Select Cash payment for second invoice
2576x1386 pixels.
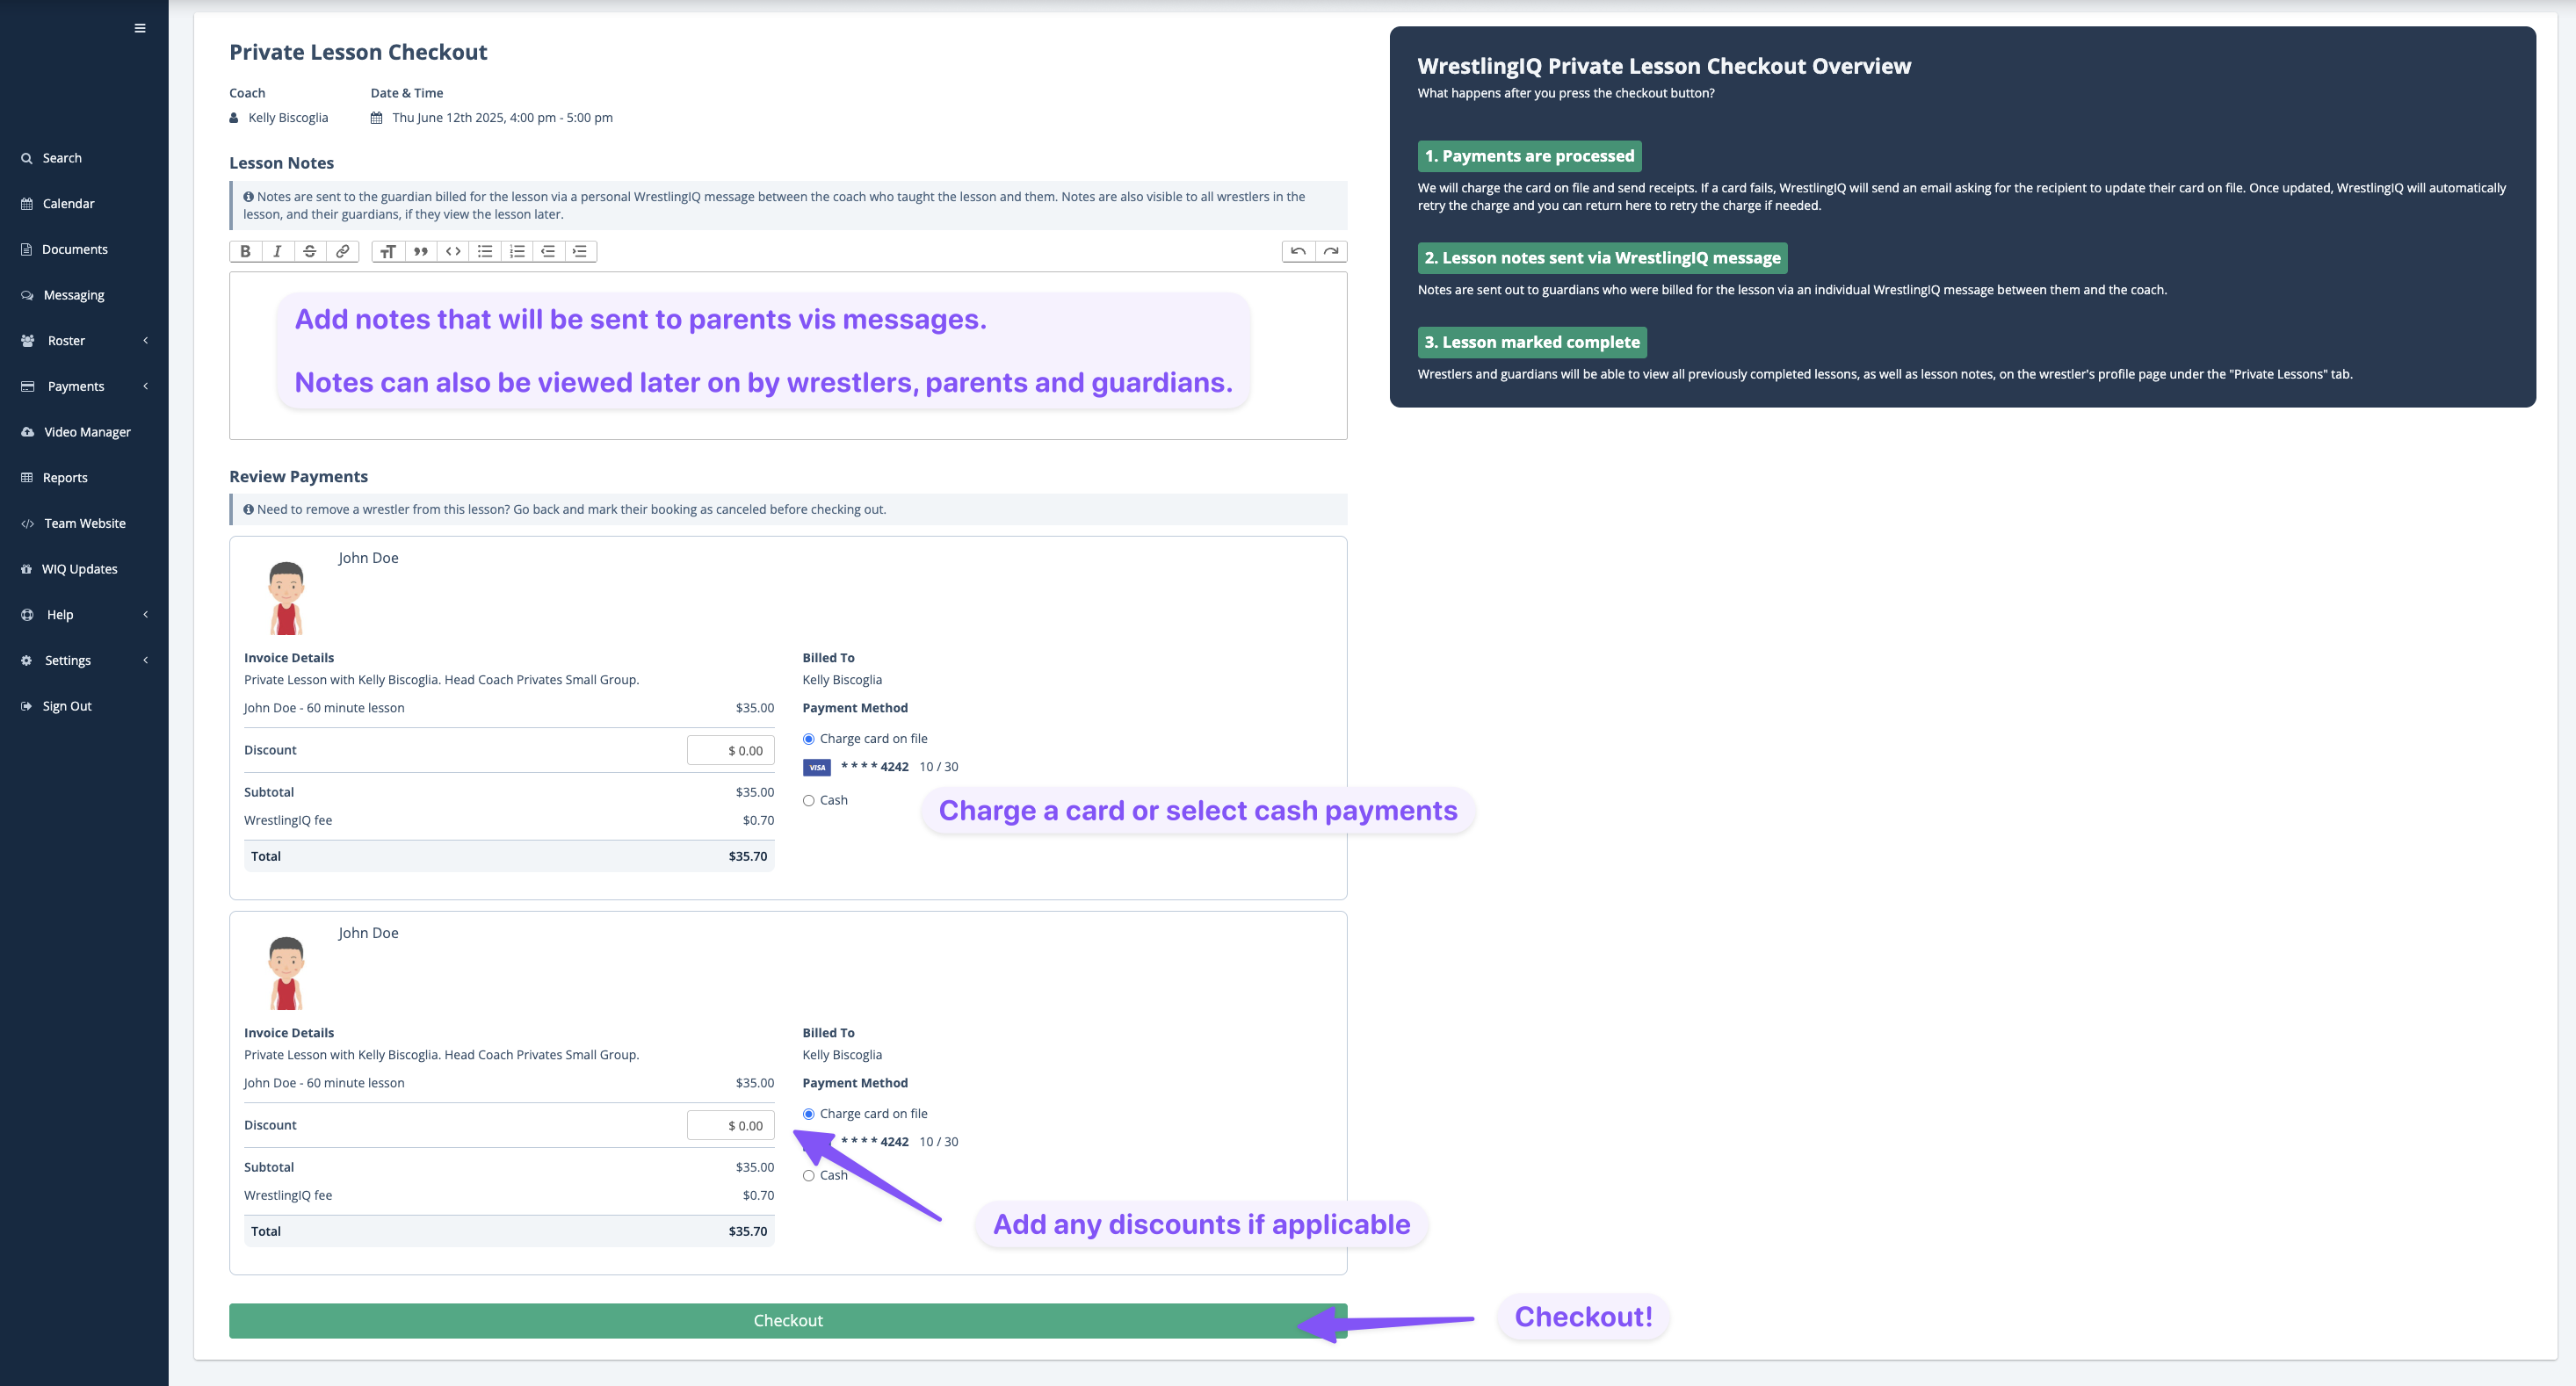click(809, 1176)
